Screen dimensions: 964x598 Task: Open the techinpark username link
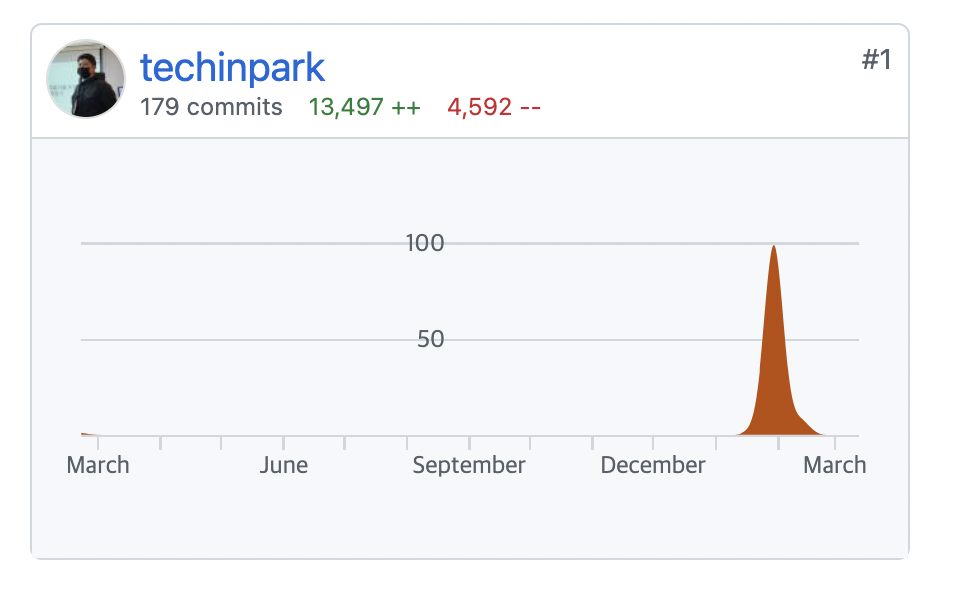pos(232,67)
